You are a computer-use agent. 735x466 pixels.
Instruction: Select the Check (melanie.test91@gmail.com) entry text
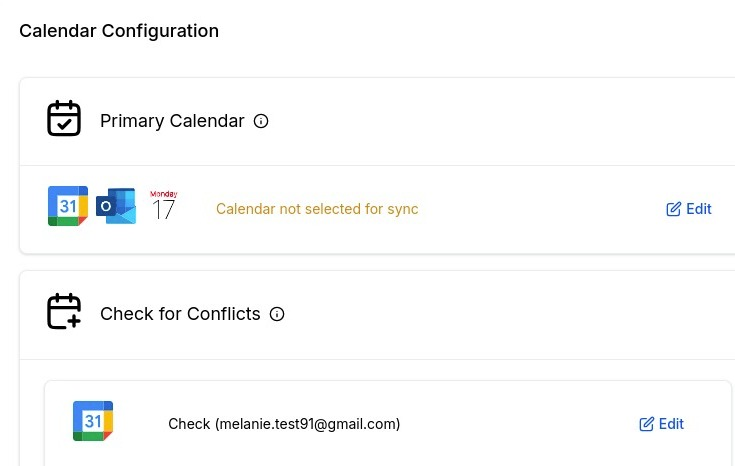284,424
